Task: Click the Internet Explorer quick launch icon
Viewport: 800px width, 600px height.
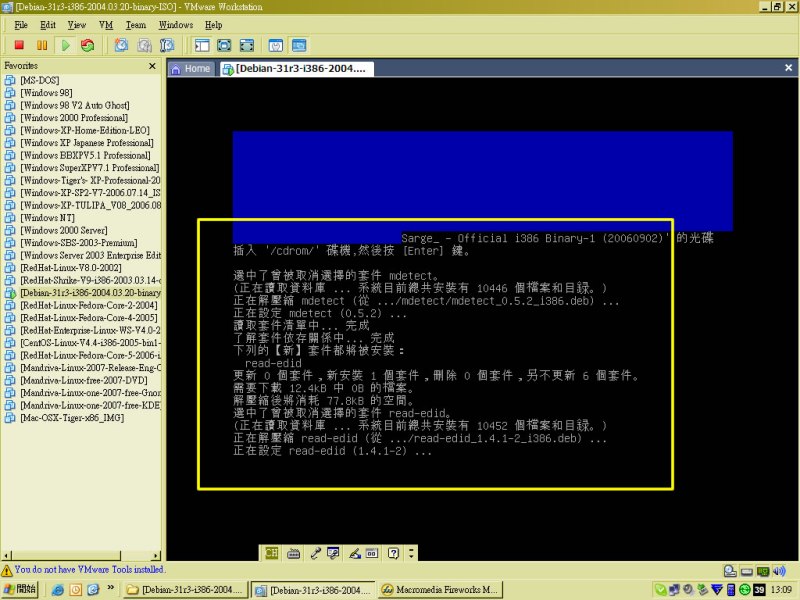Action: click(x=58, y=590)
